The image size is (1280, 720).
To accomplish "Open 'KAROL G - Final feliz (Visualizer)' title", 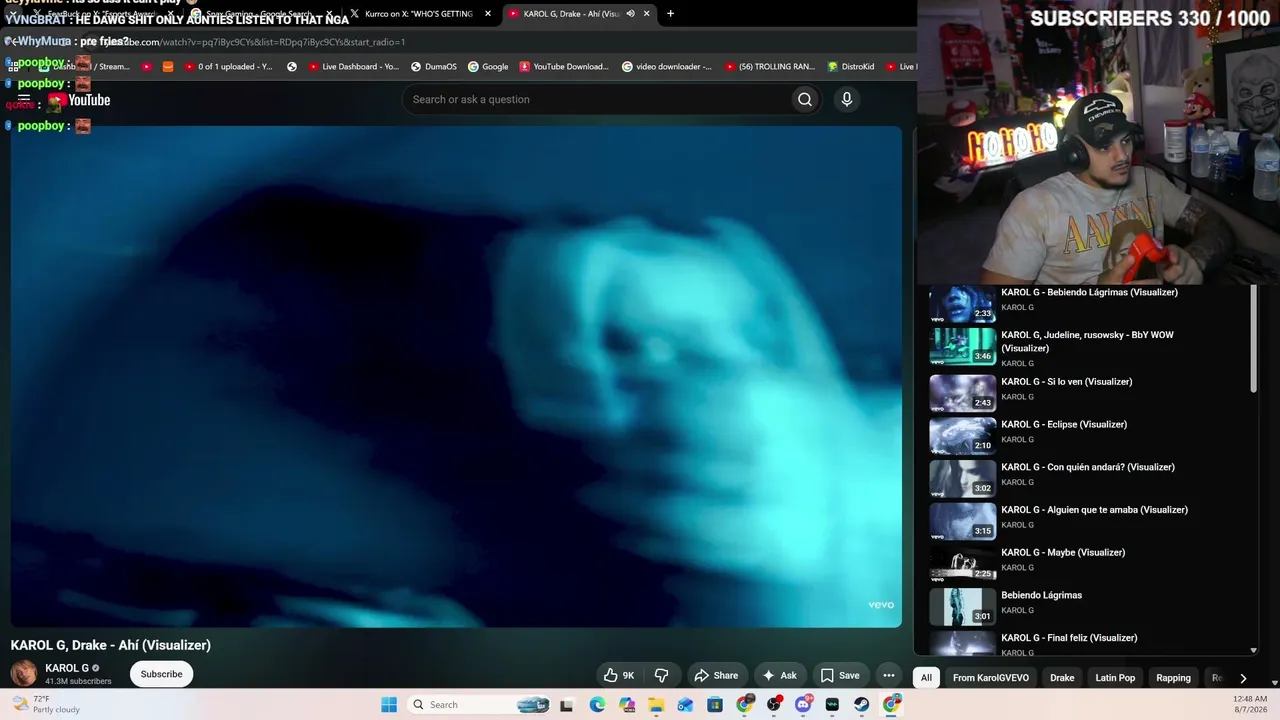I will (1069, 638).
